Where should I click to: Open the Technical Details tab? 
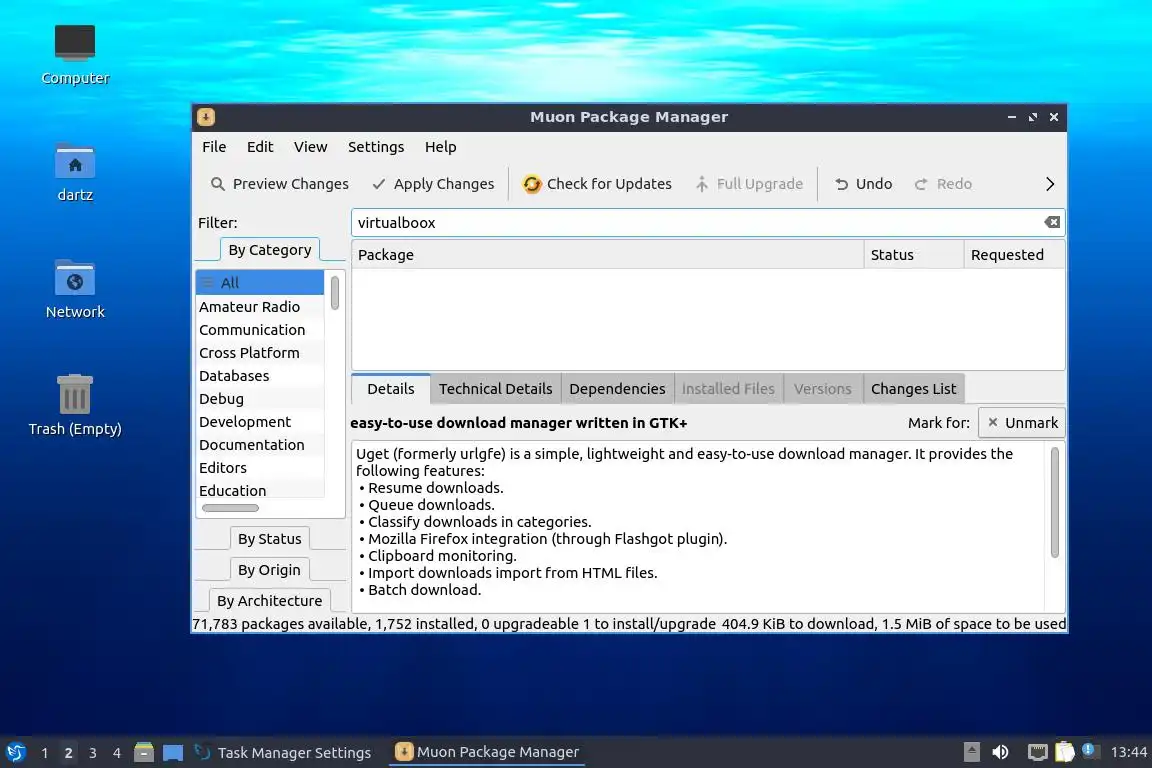tap(496, 389)
